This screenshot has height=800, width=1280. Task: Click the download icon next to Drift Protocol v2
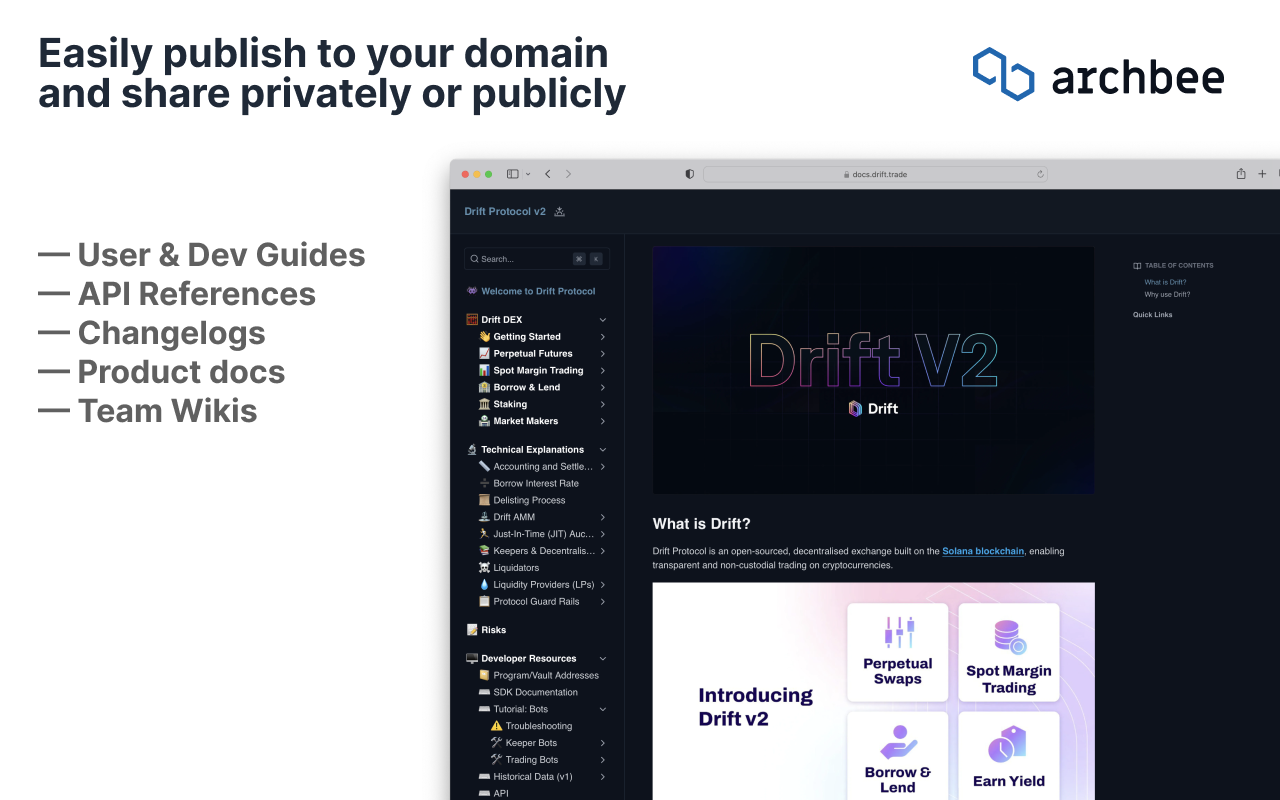[x=560, y=211]
